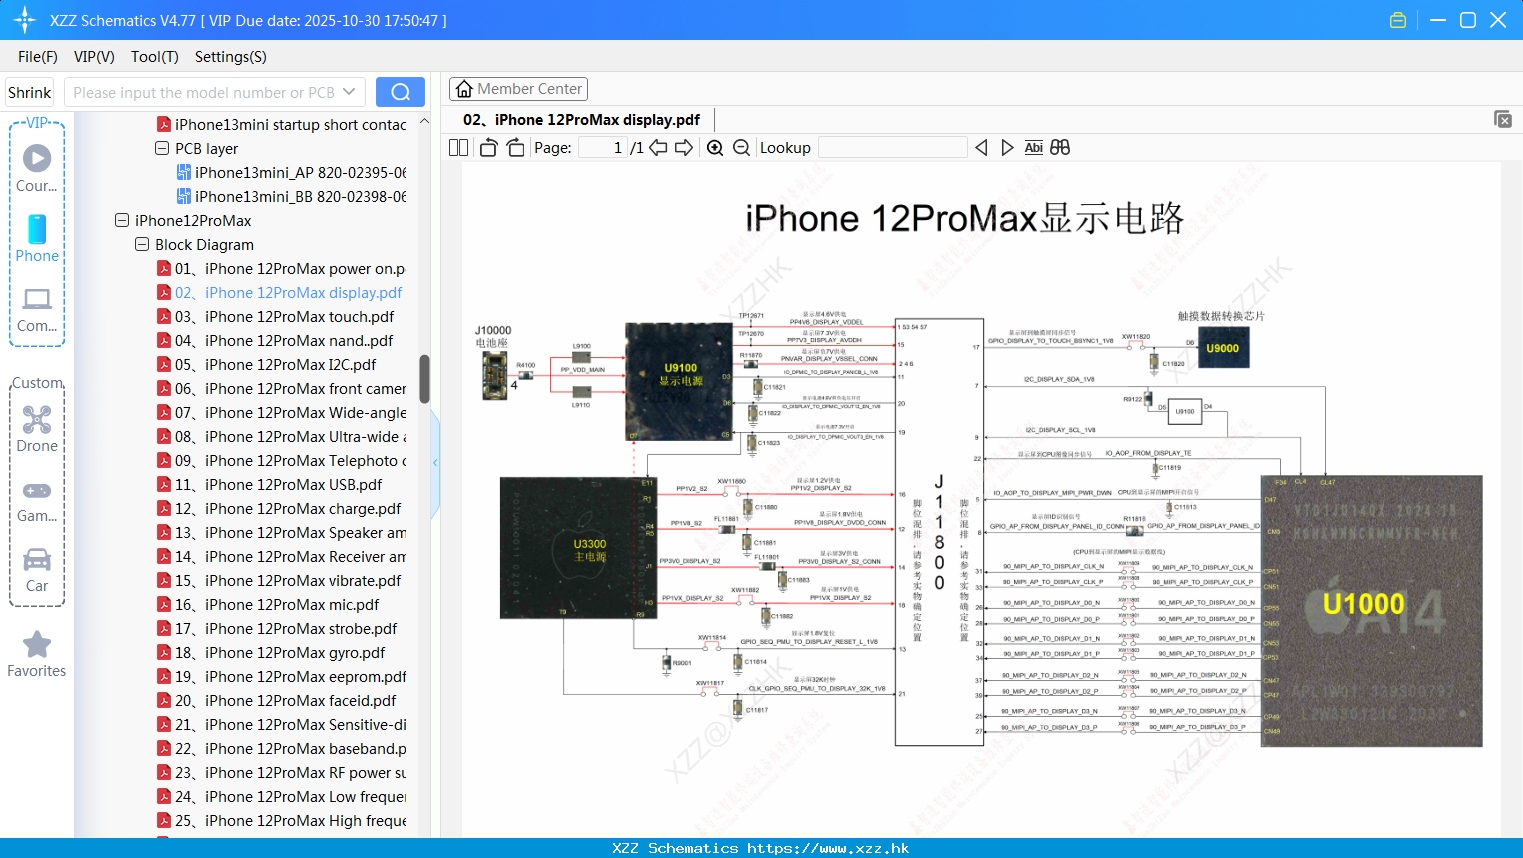Open 05 iPhone 12ProMax I2C.pdf

267,364
